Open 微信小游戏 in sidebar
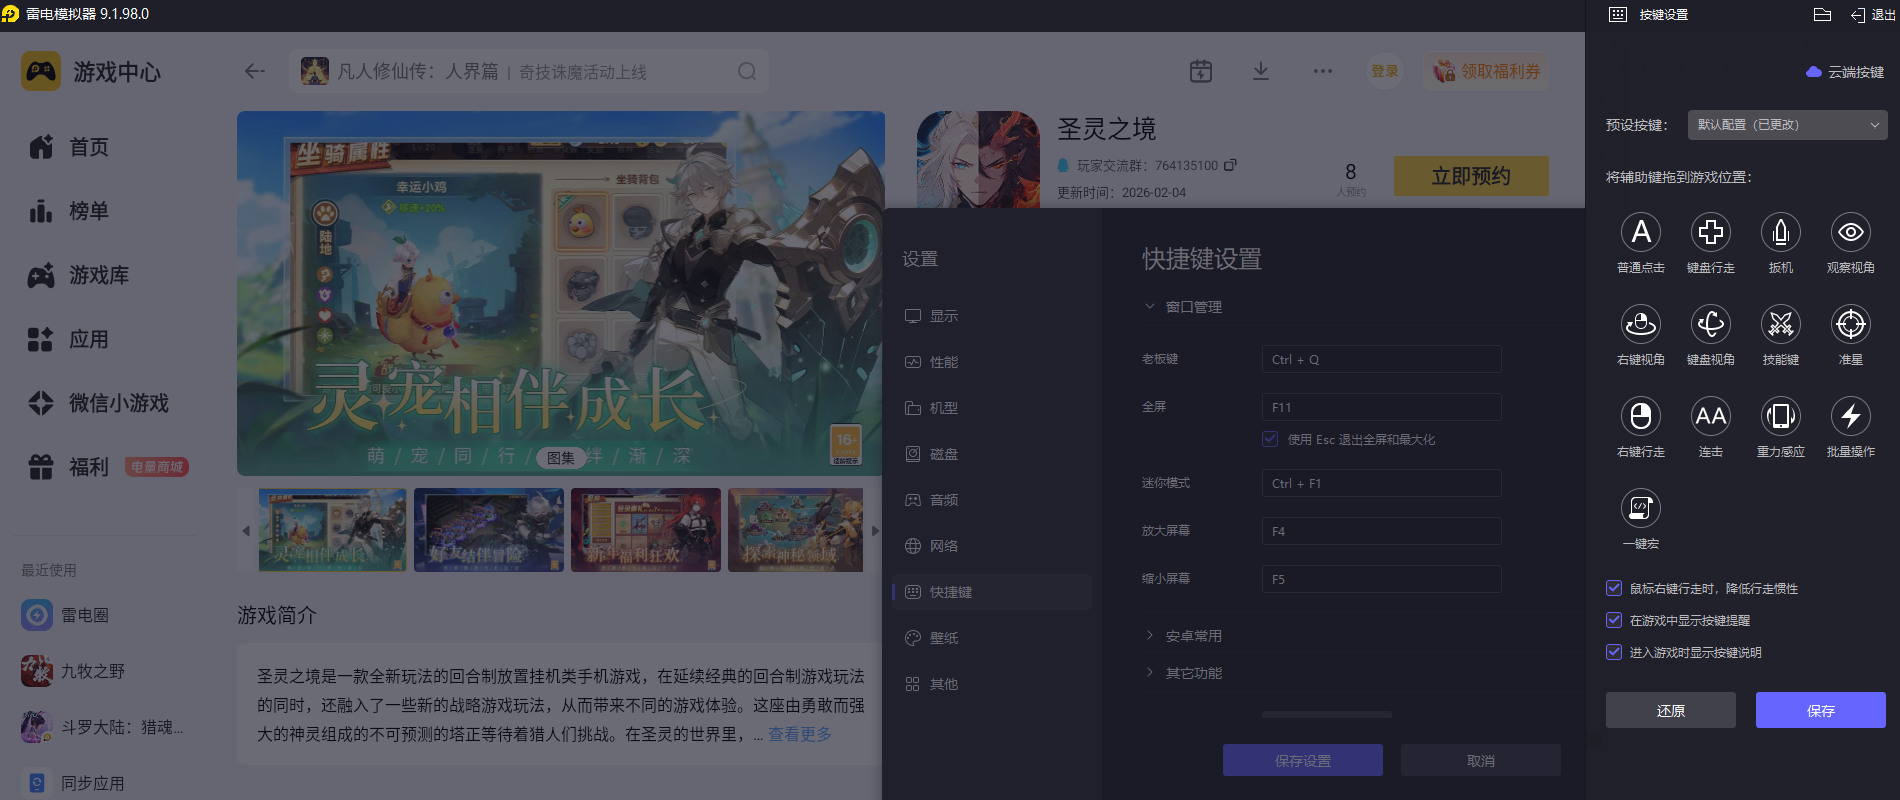This screenshot has height=800, width=1900. click(x=98, y=403)
